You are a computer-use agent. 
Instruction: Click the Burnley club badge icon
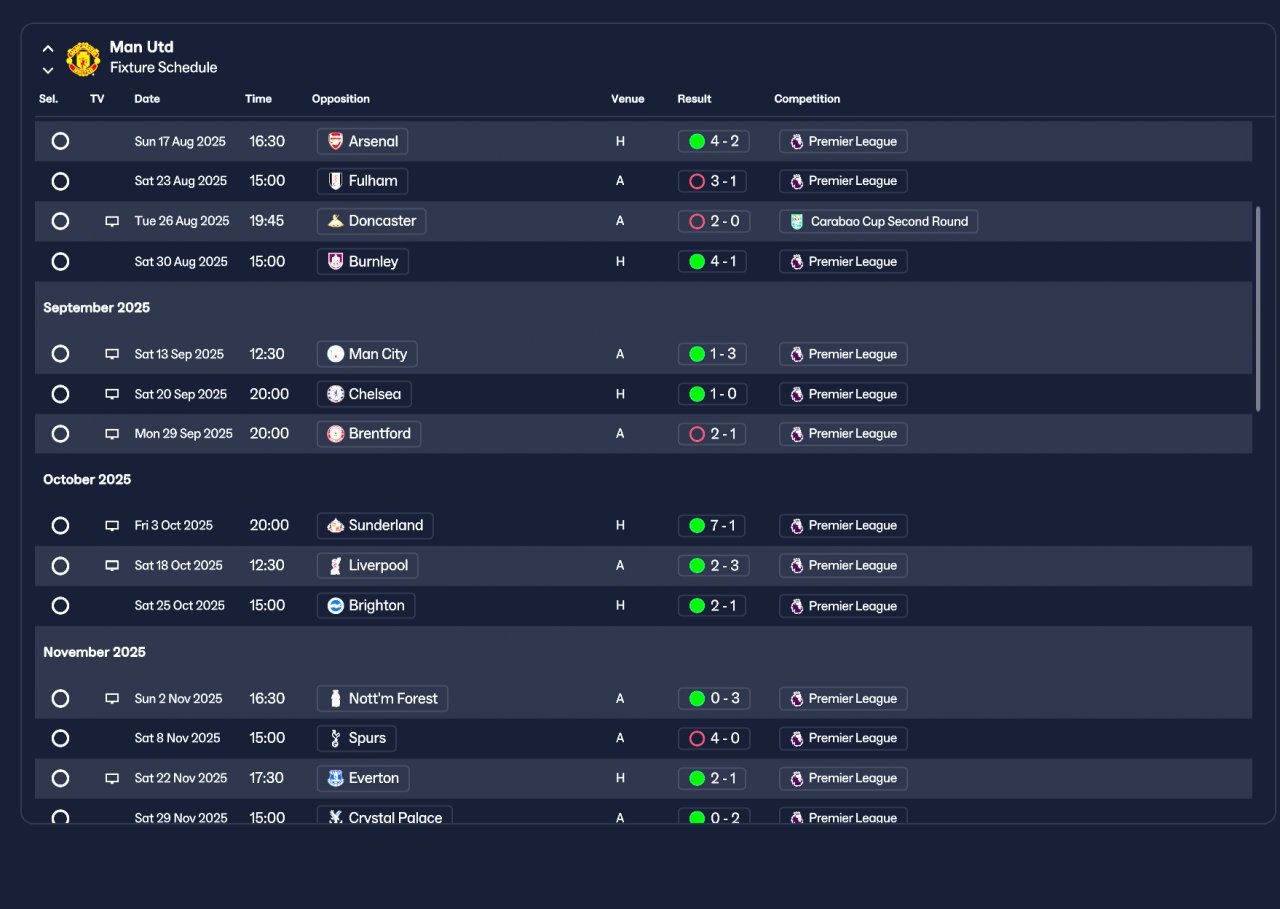pos(336,261)
